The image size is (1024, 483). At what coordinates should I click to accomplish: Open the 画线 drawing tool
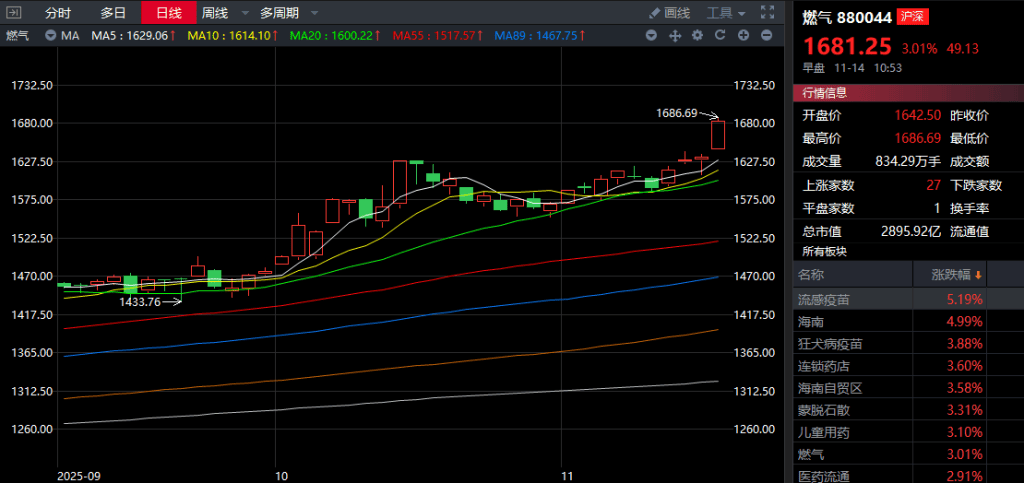(670, 13)
